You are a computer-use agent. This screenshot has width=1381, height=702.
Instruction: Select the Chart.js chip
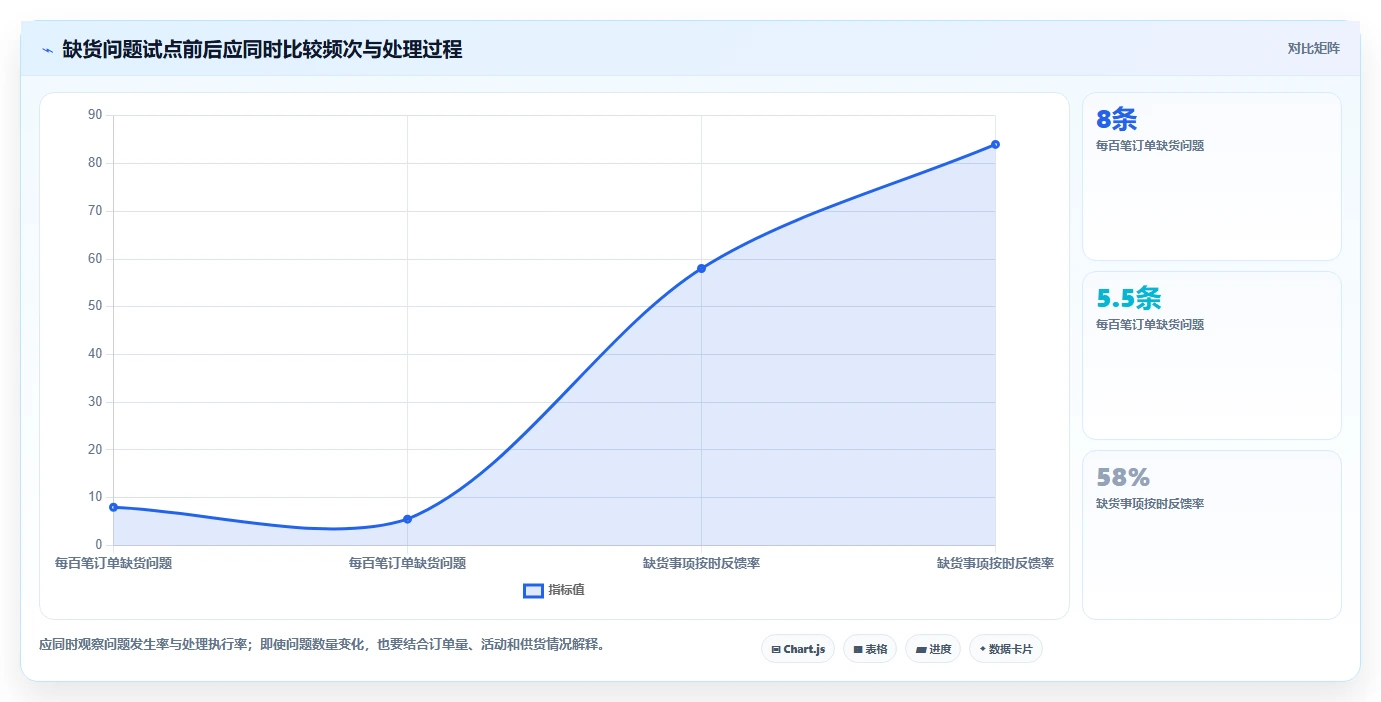coord(798,649)
